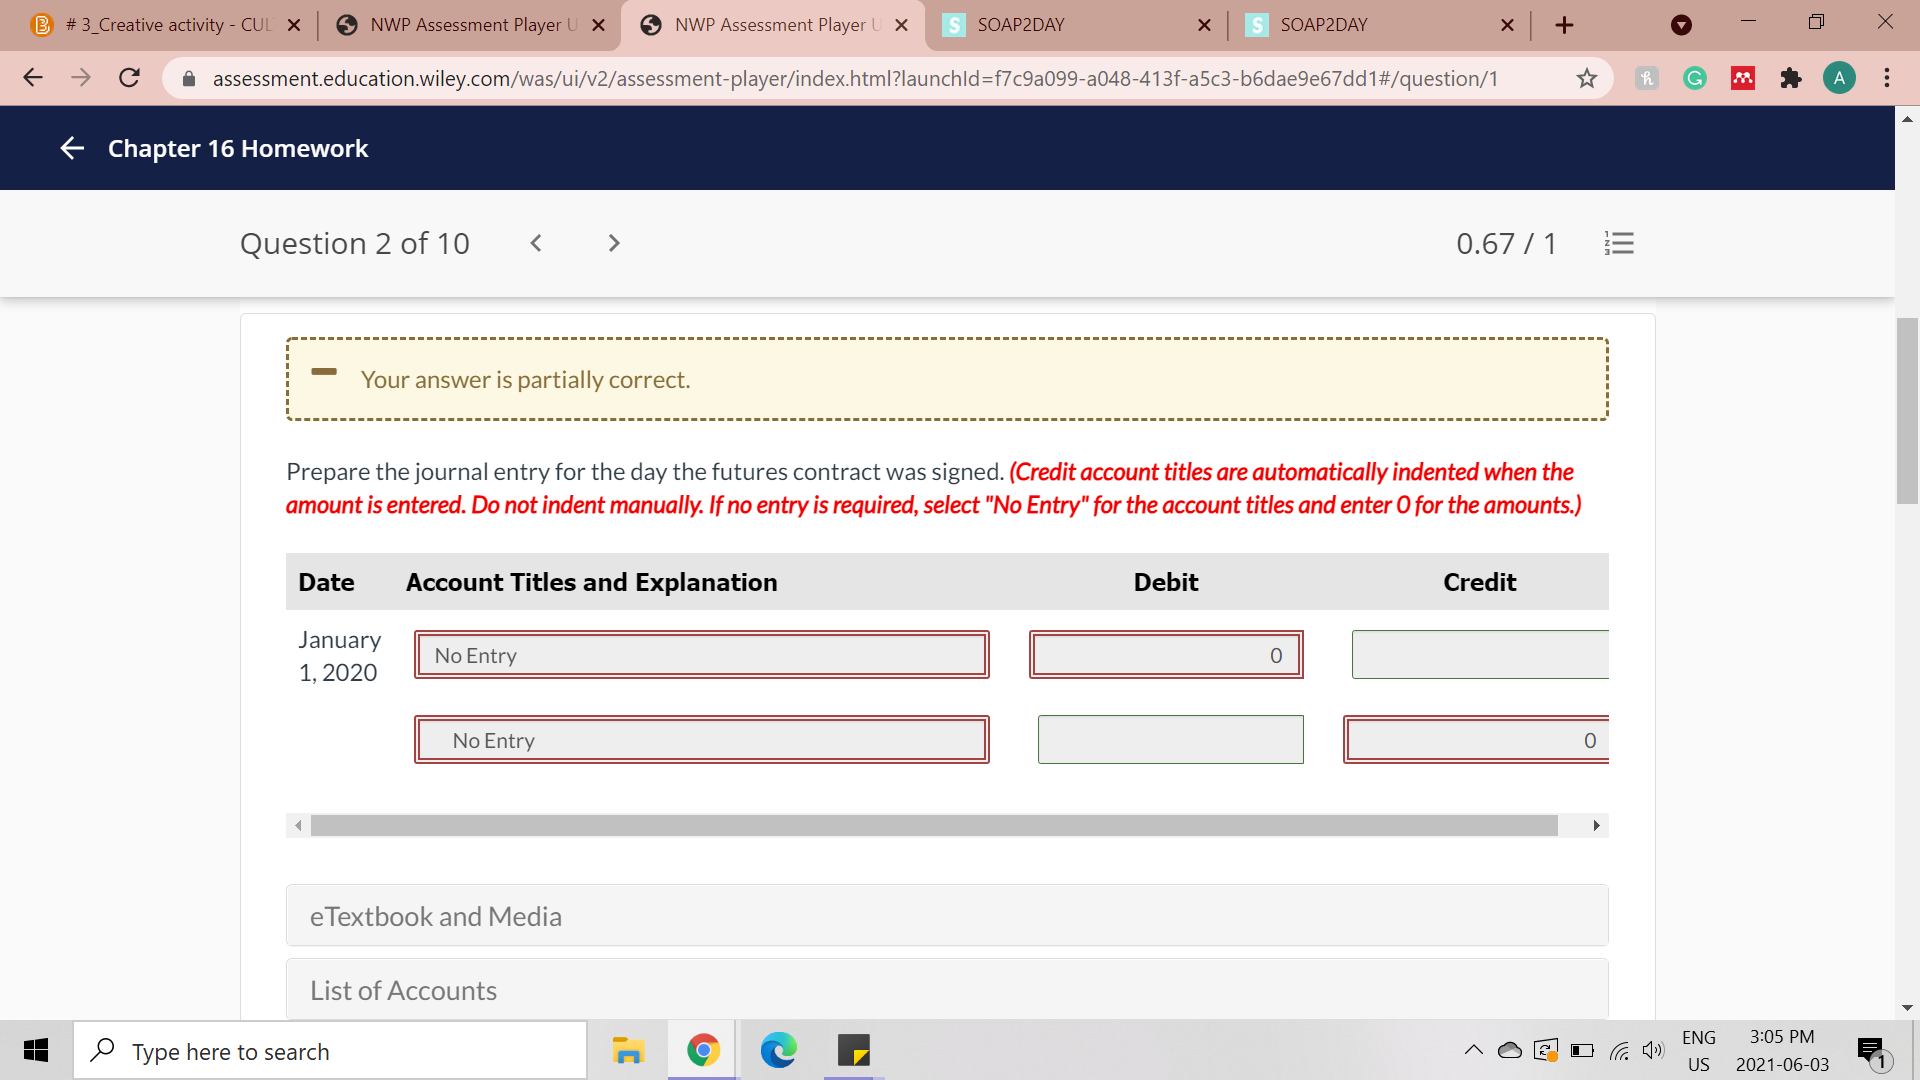The width and height of the screenshot is (1920, 1080).
Task: Bookmark page with star icon
Action: (1587, 78)
